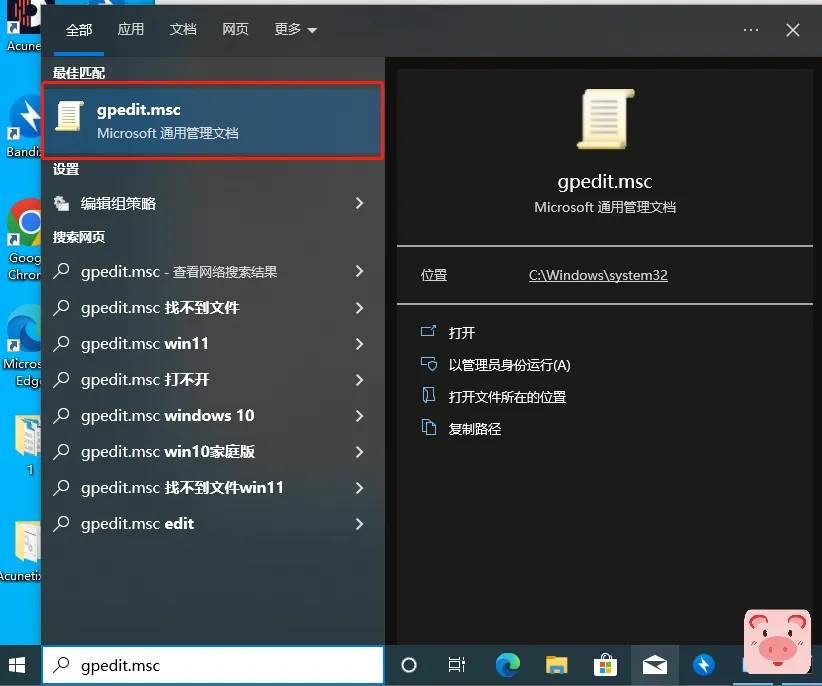Open the Bandizip desktop shortcut
Viewport: 822px width, 686px height.
(x=23, y=127)
